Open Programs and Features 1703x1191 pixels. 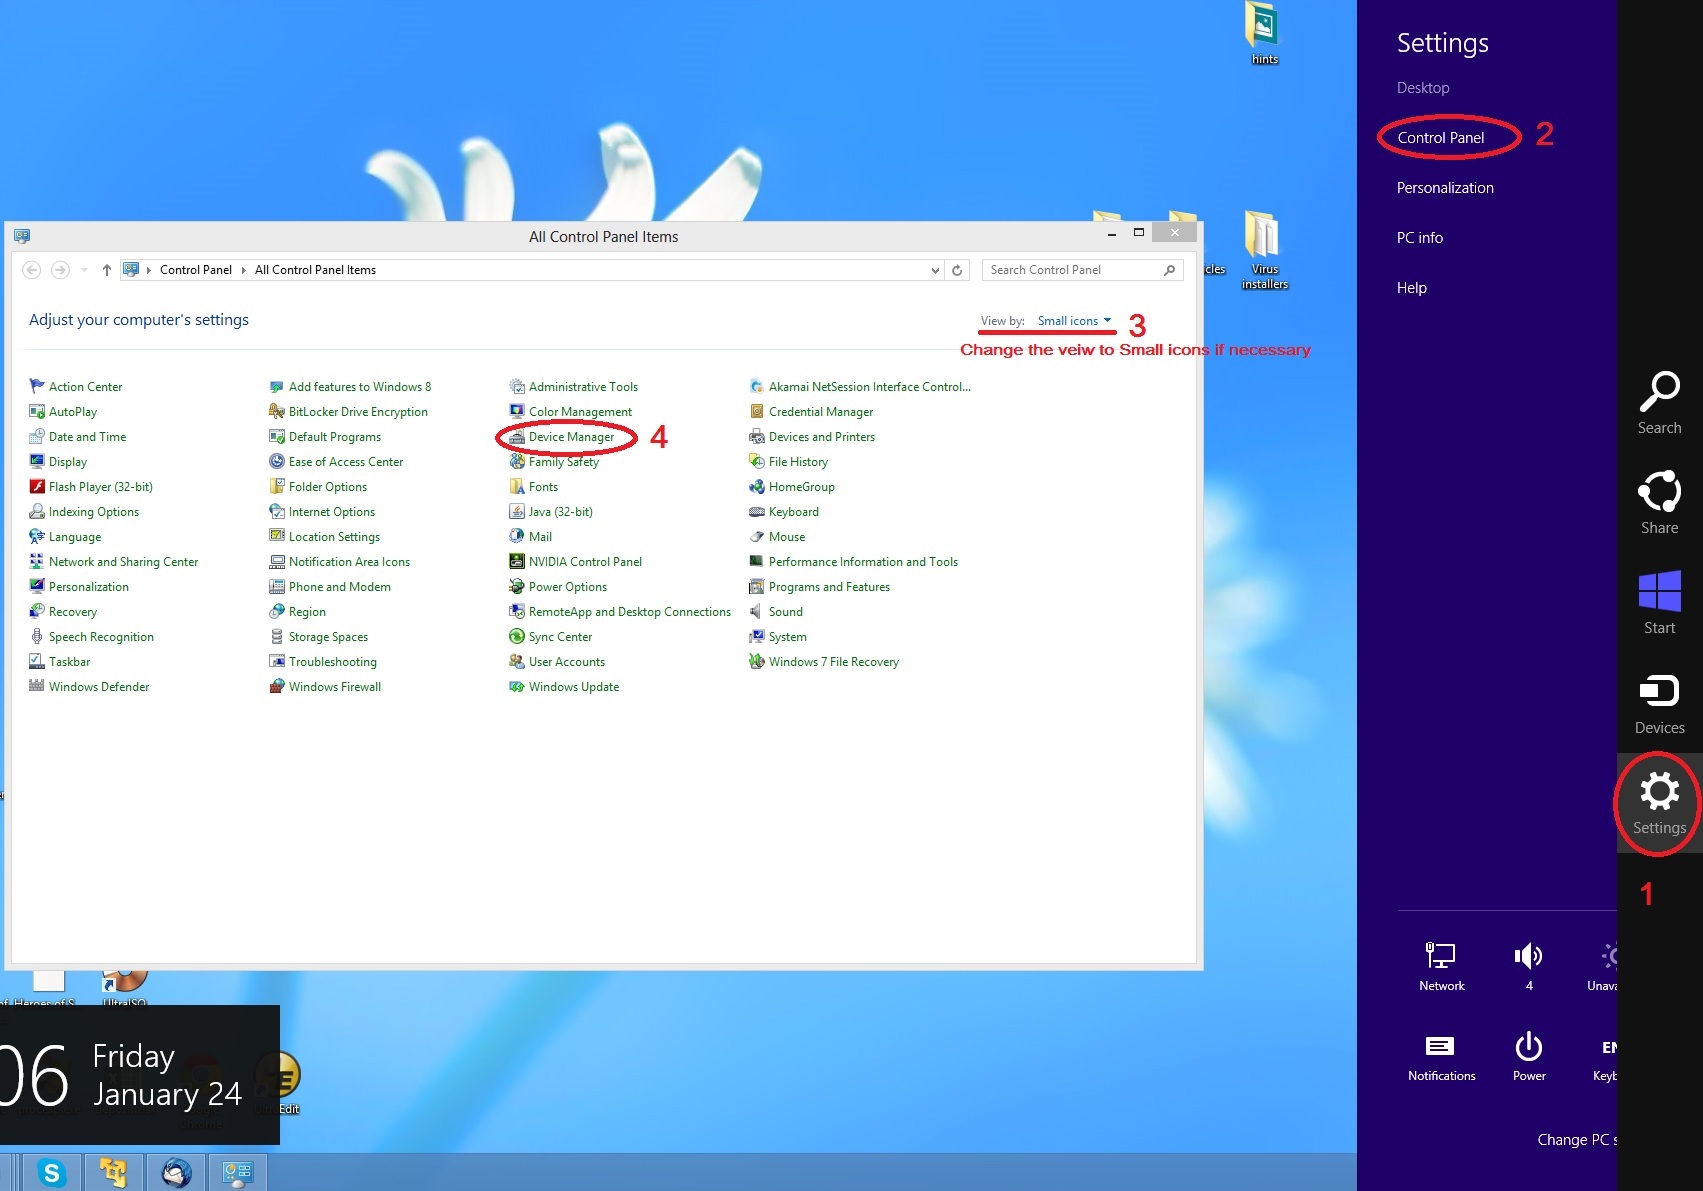pos(829,587)
